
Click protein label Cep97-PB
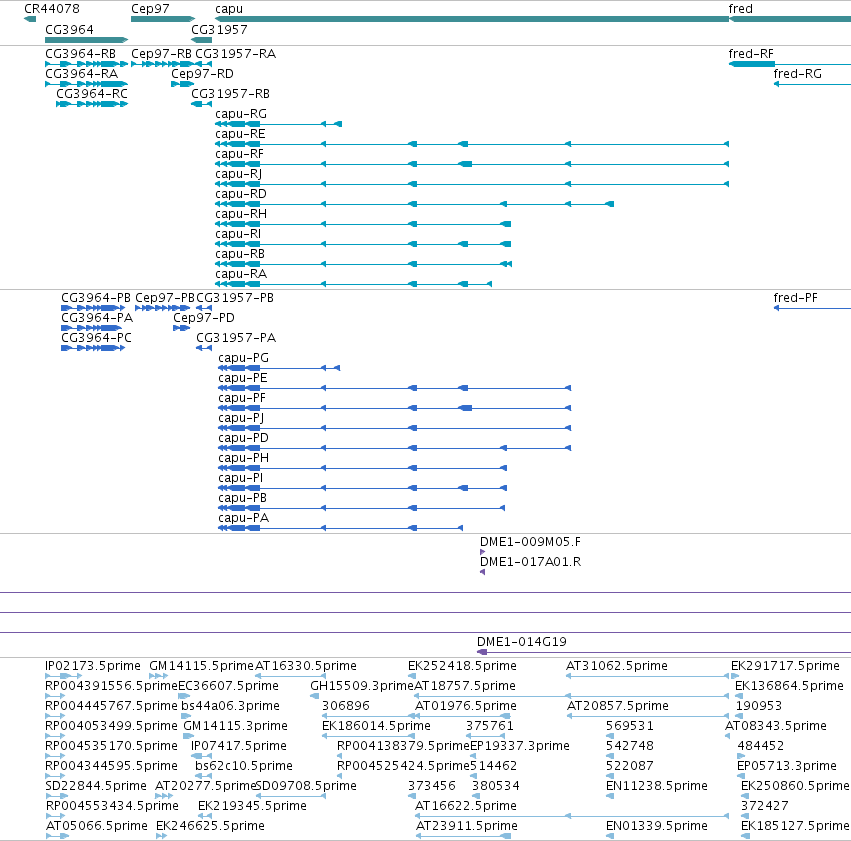pos(164,298)
